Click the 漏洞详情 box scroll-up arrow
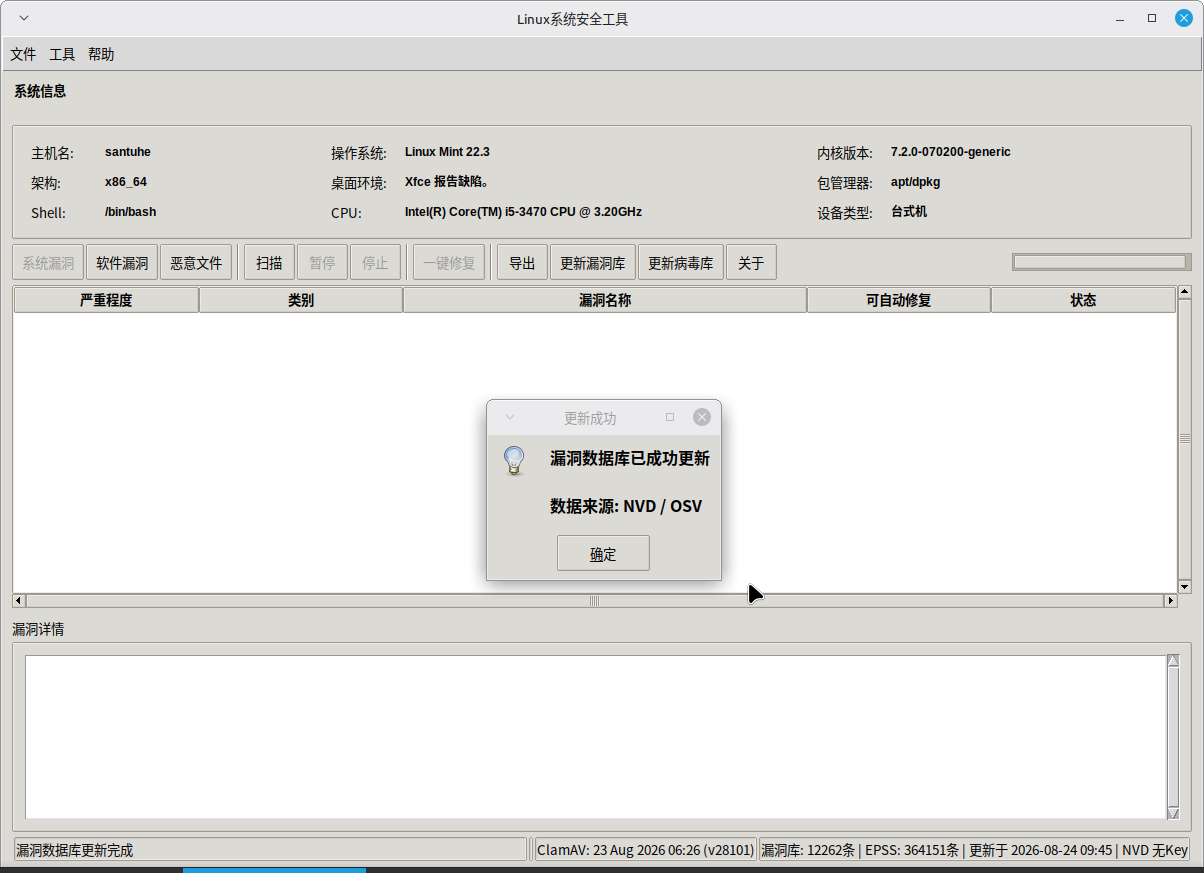The height and width of the screenshot is (873, 1204). pos(1173,661)
